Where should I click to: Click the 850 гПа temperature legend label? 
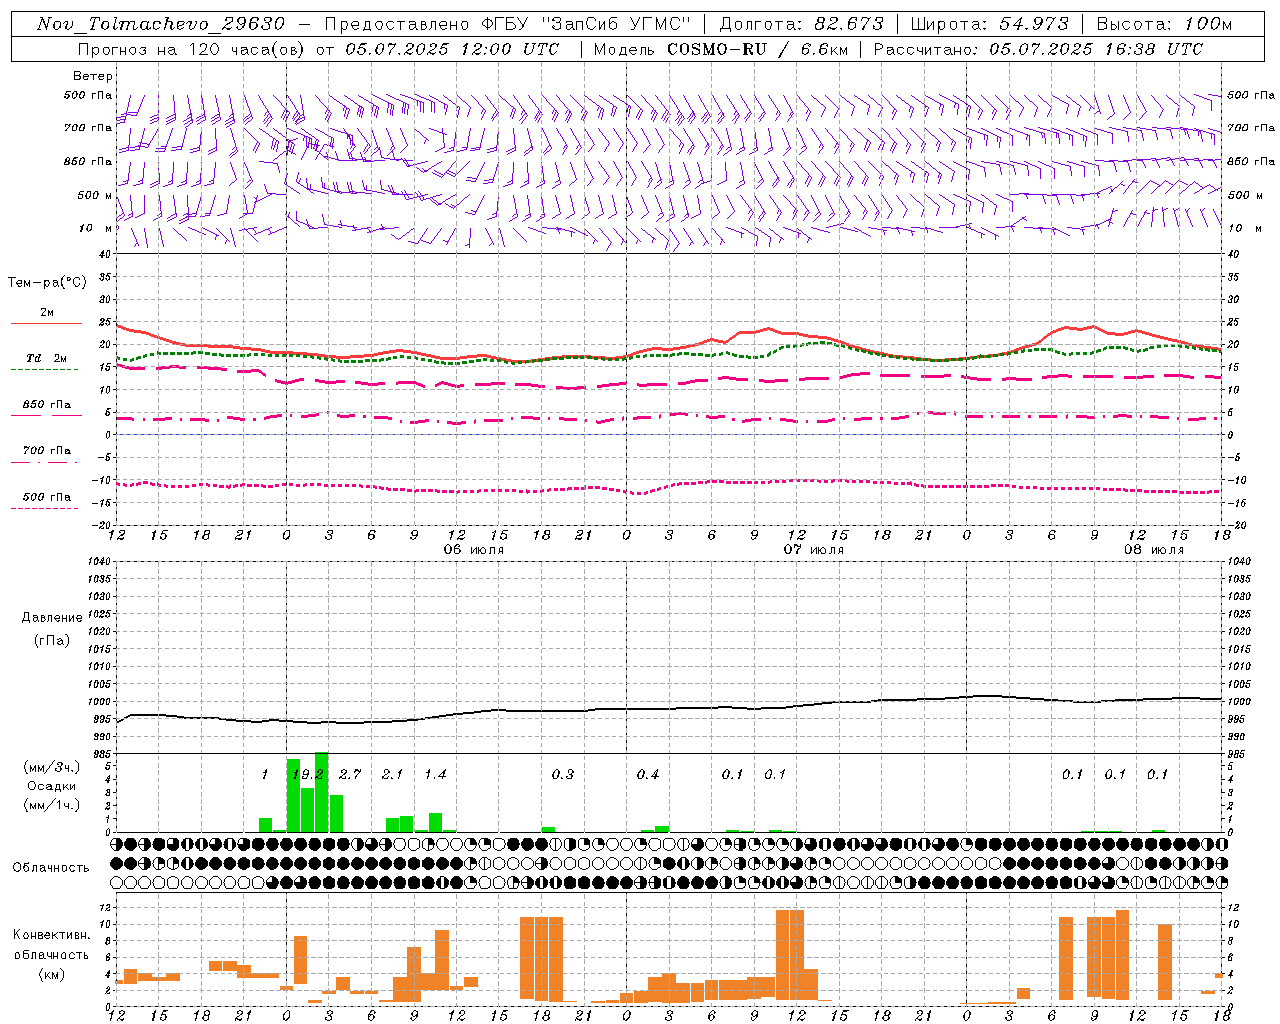(47, 405)
